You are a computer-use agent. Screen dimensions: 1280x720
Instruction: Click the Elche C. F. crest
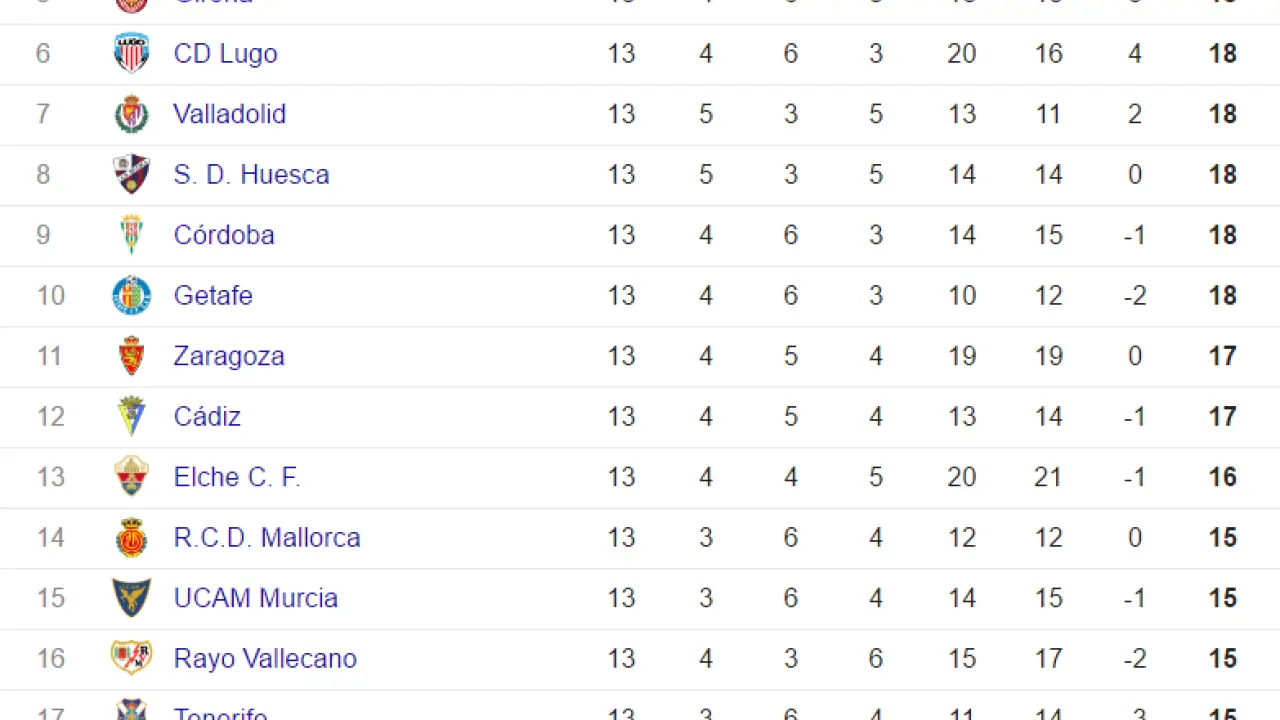click(131, 477)
